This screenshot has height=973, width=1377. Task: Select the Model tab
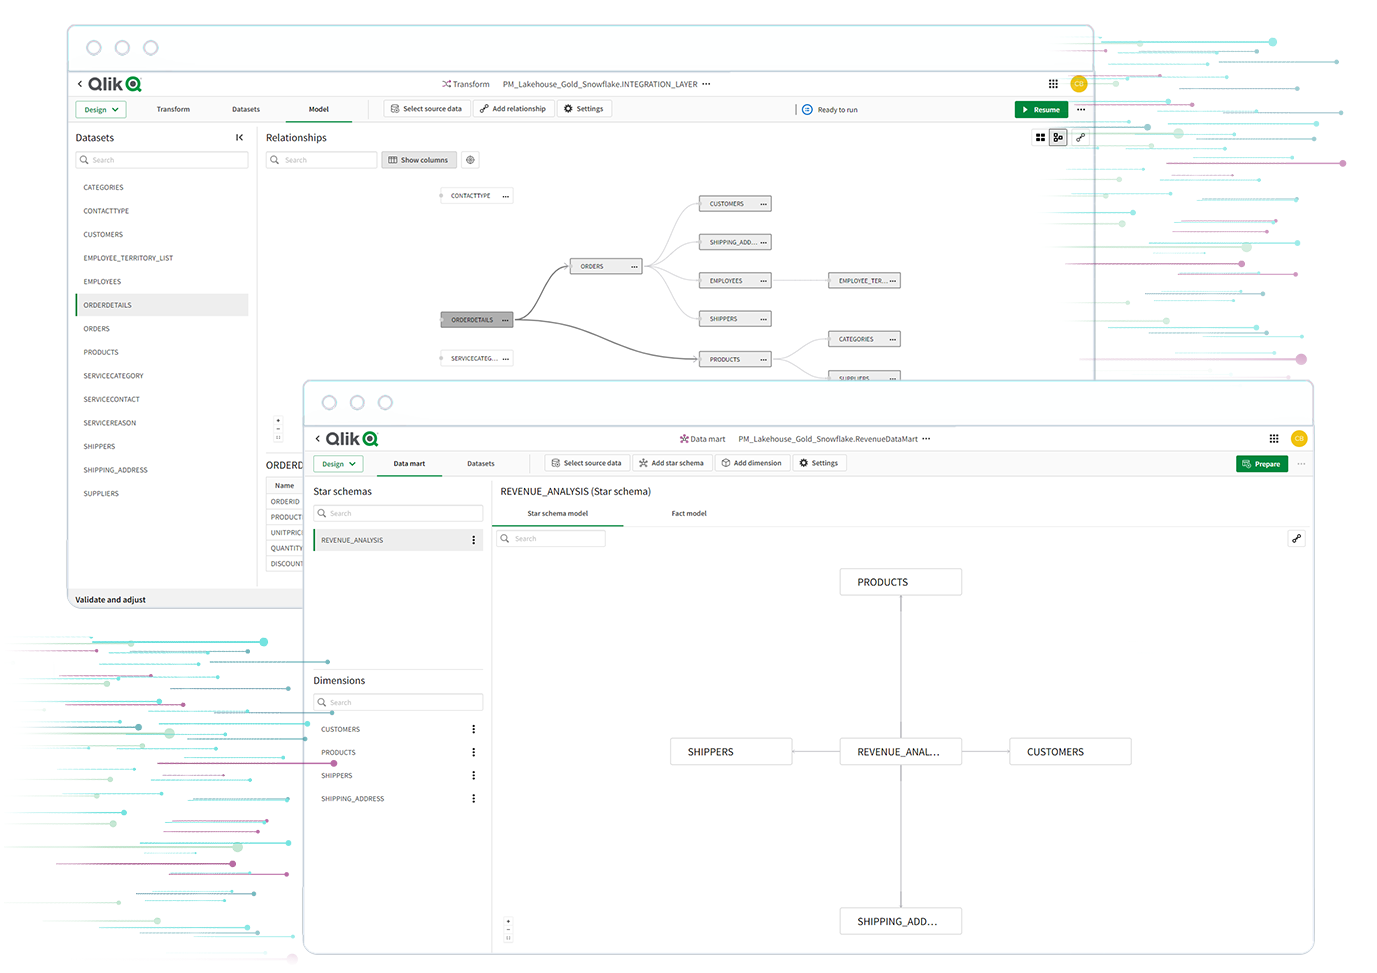319,109
